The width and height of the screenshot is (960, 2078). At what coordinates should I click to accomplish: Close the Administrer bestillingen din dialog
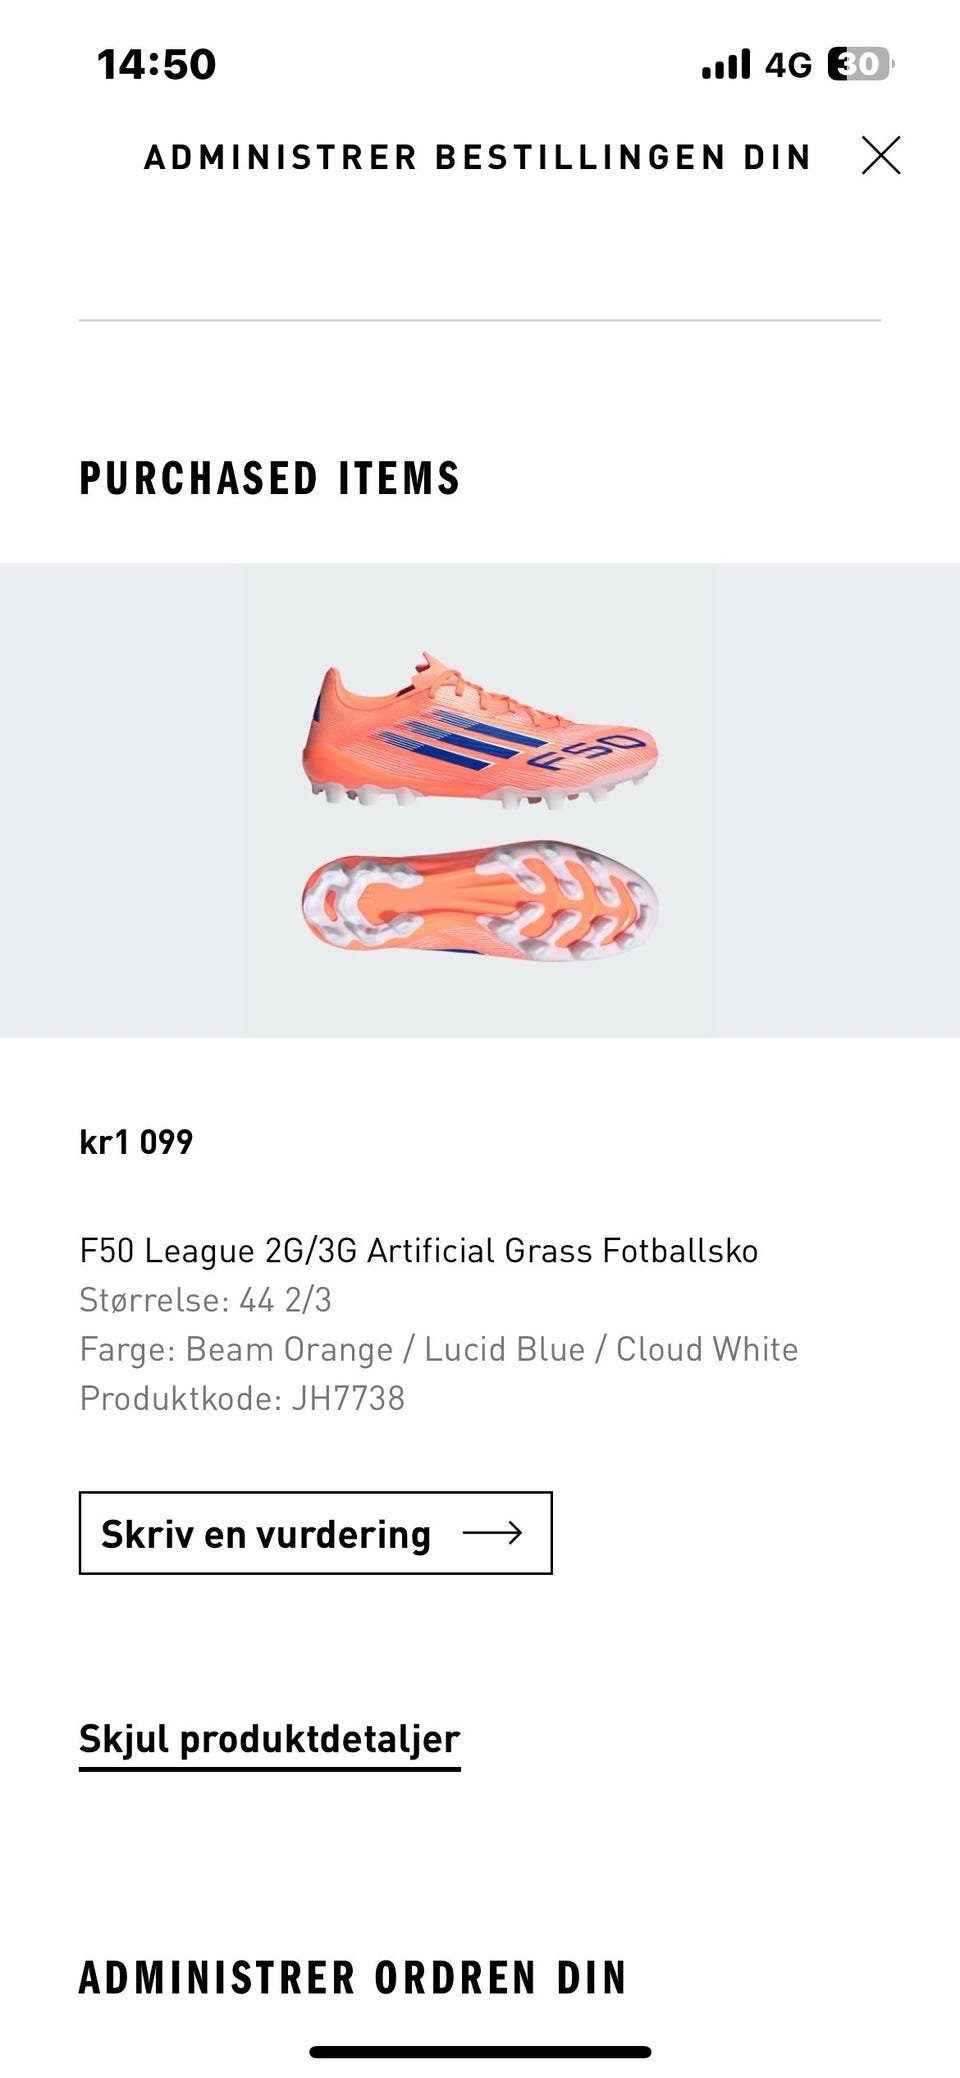click(x=880, y=156)
